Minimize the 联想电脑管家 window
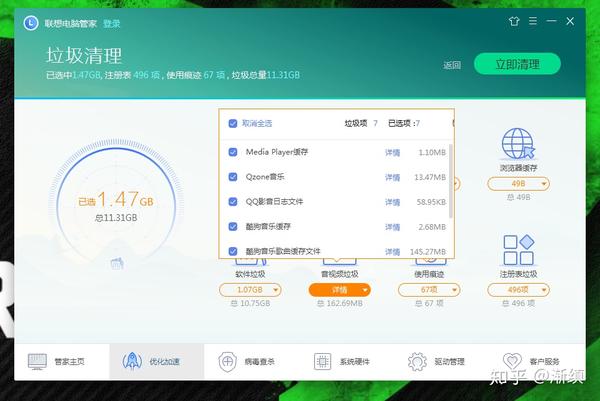 pos(551,21)
